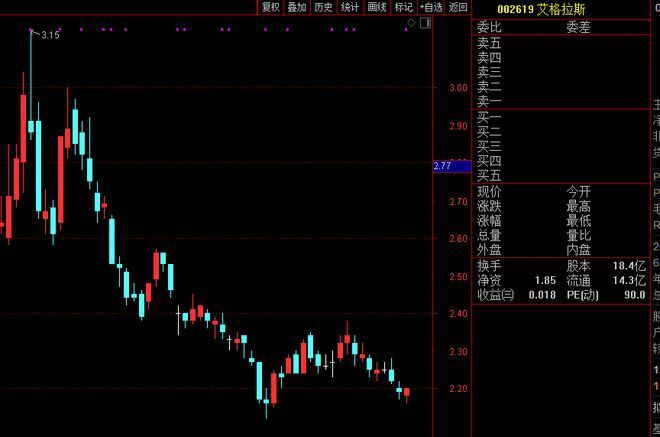
Task: Click the 量比 volume ratio label
Action: coord(578,235)
